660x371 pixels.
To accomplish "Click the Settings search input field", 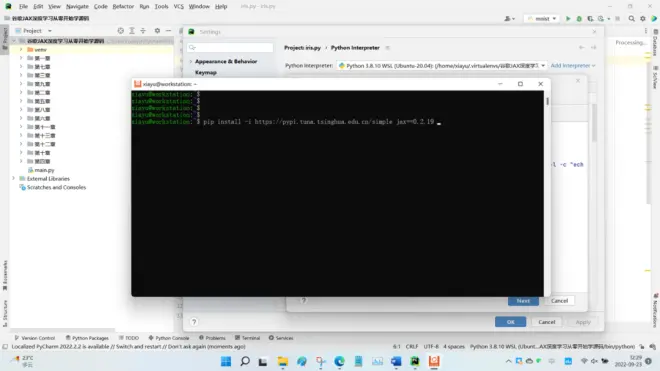I will point(230,48).
